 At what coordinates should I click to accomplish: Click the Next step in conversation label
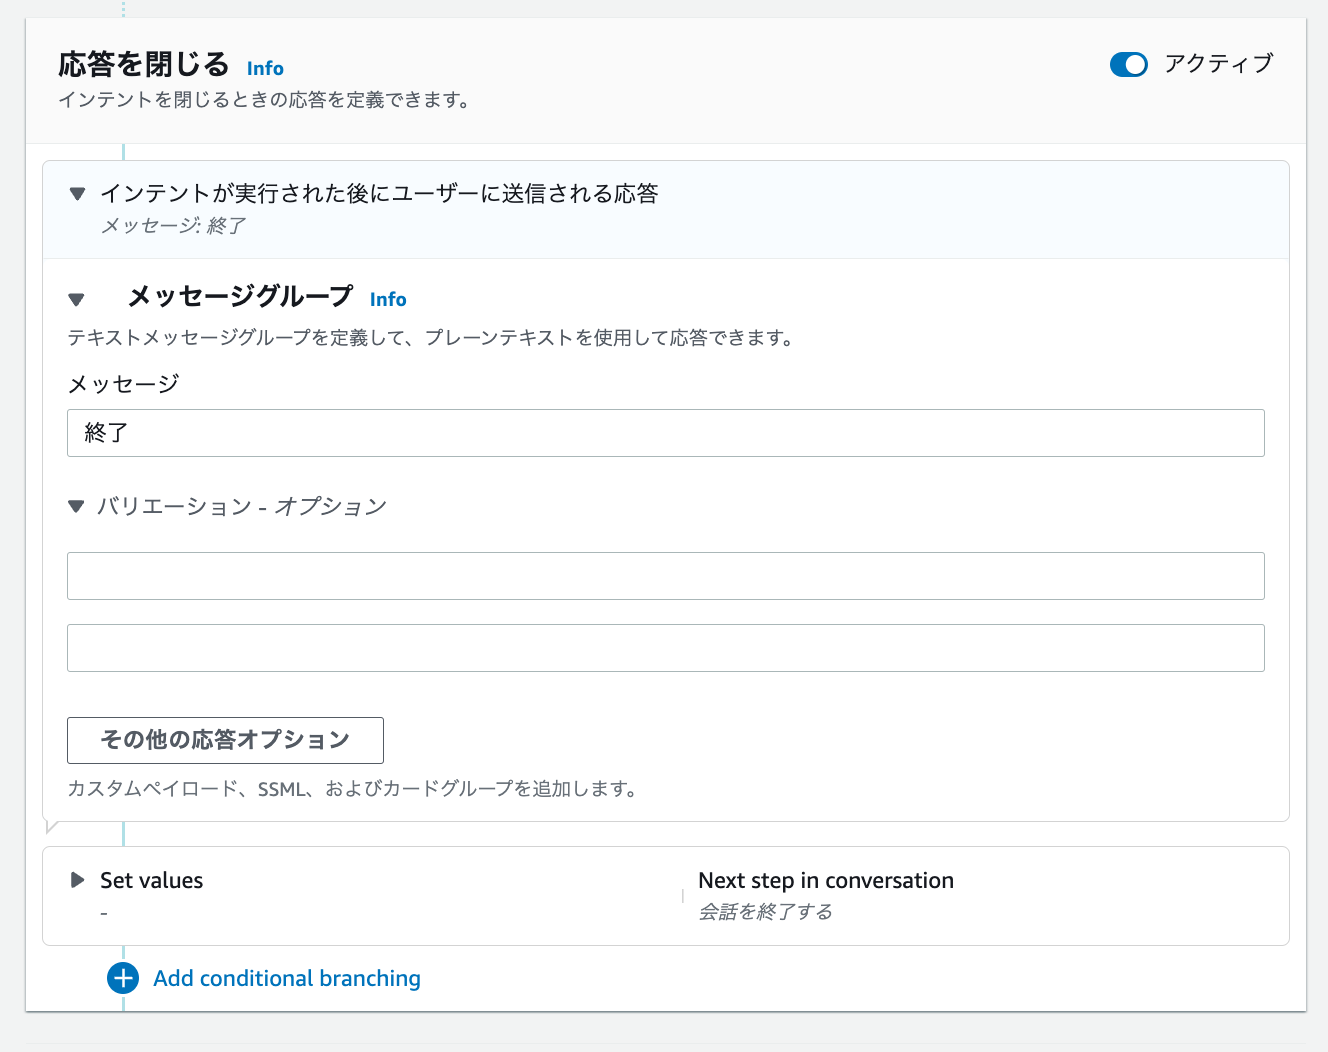(826, 881)
